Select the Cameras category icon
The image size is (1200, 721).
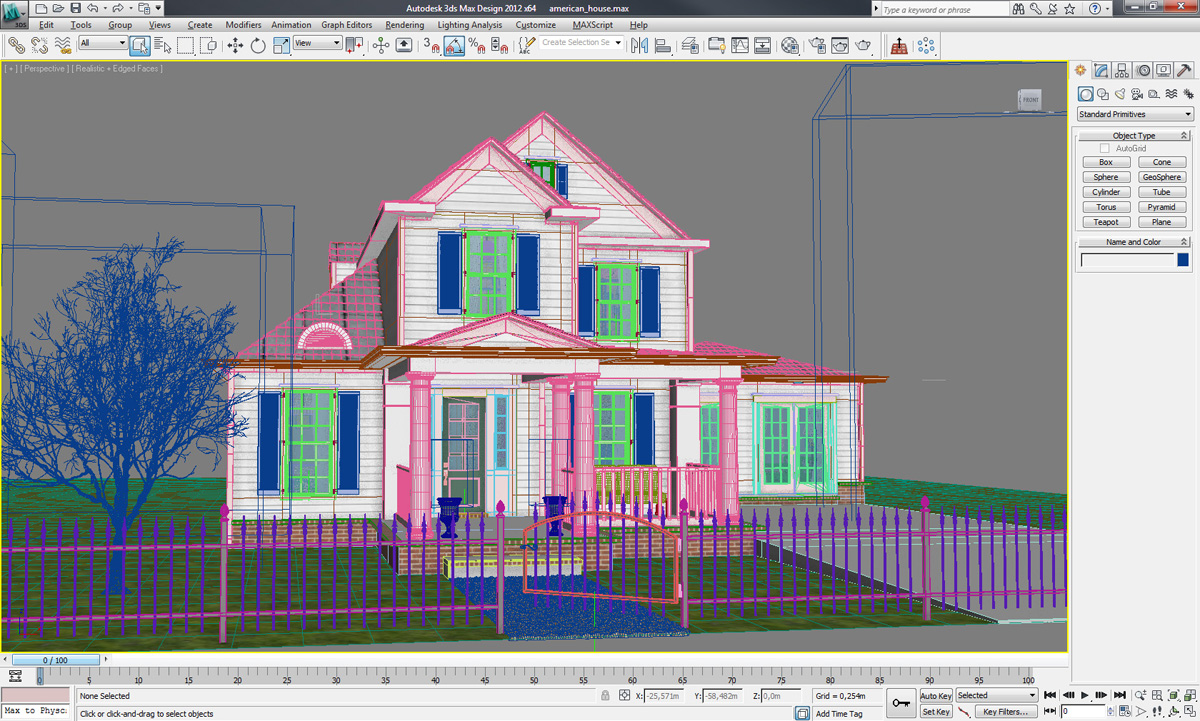point(1137,94)
